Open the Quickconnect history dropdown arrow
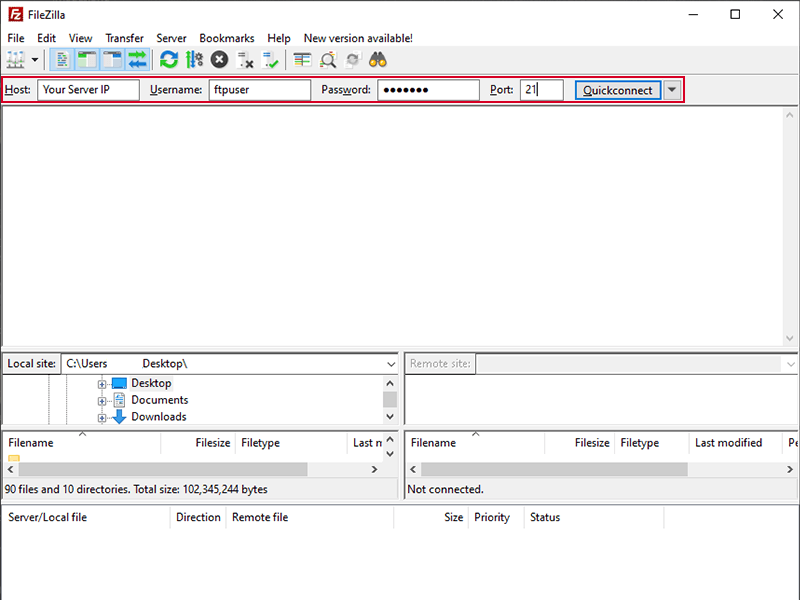Screen dimensions: 800x600 click(x=672, y=90)
